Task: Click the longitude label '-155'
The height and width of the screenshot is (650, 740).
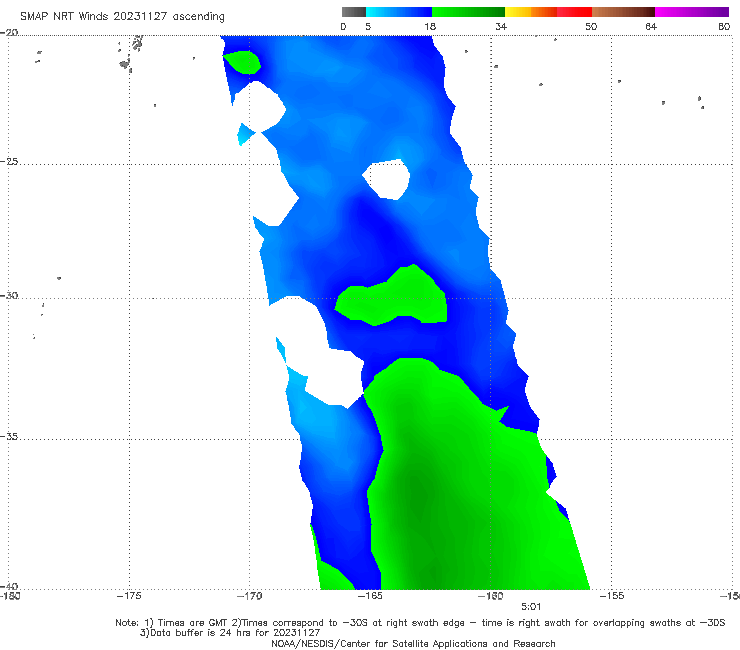Action: pos(611,596)
